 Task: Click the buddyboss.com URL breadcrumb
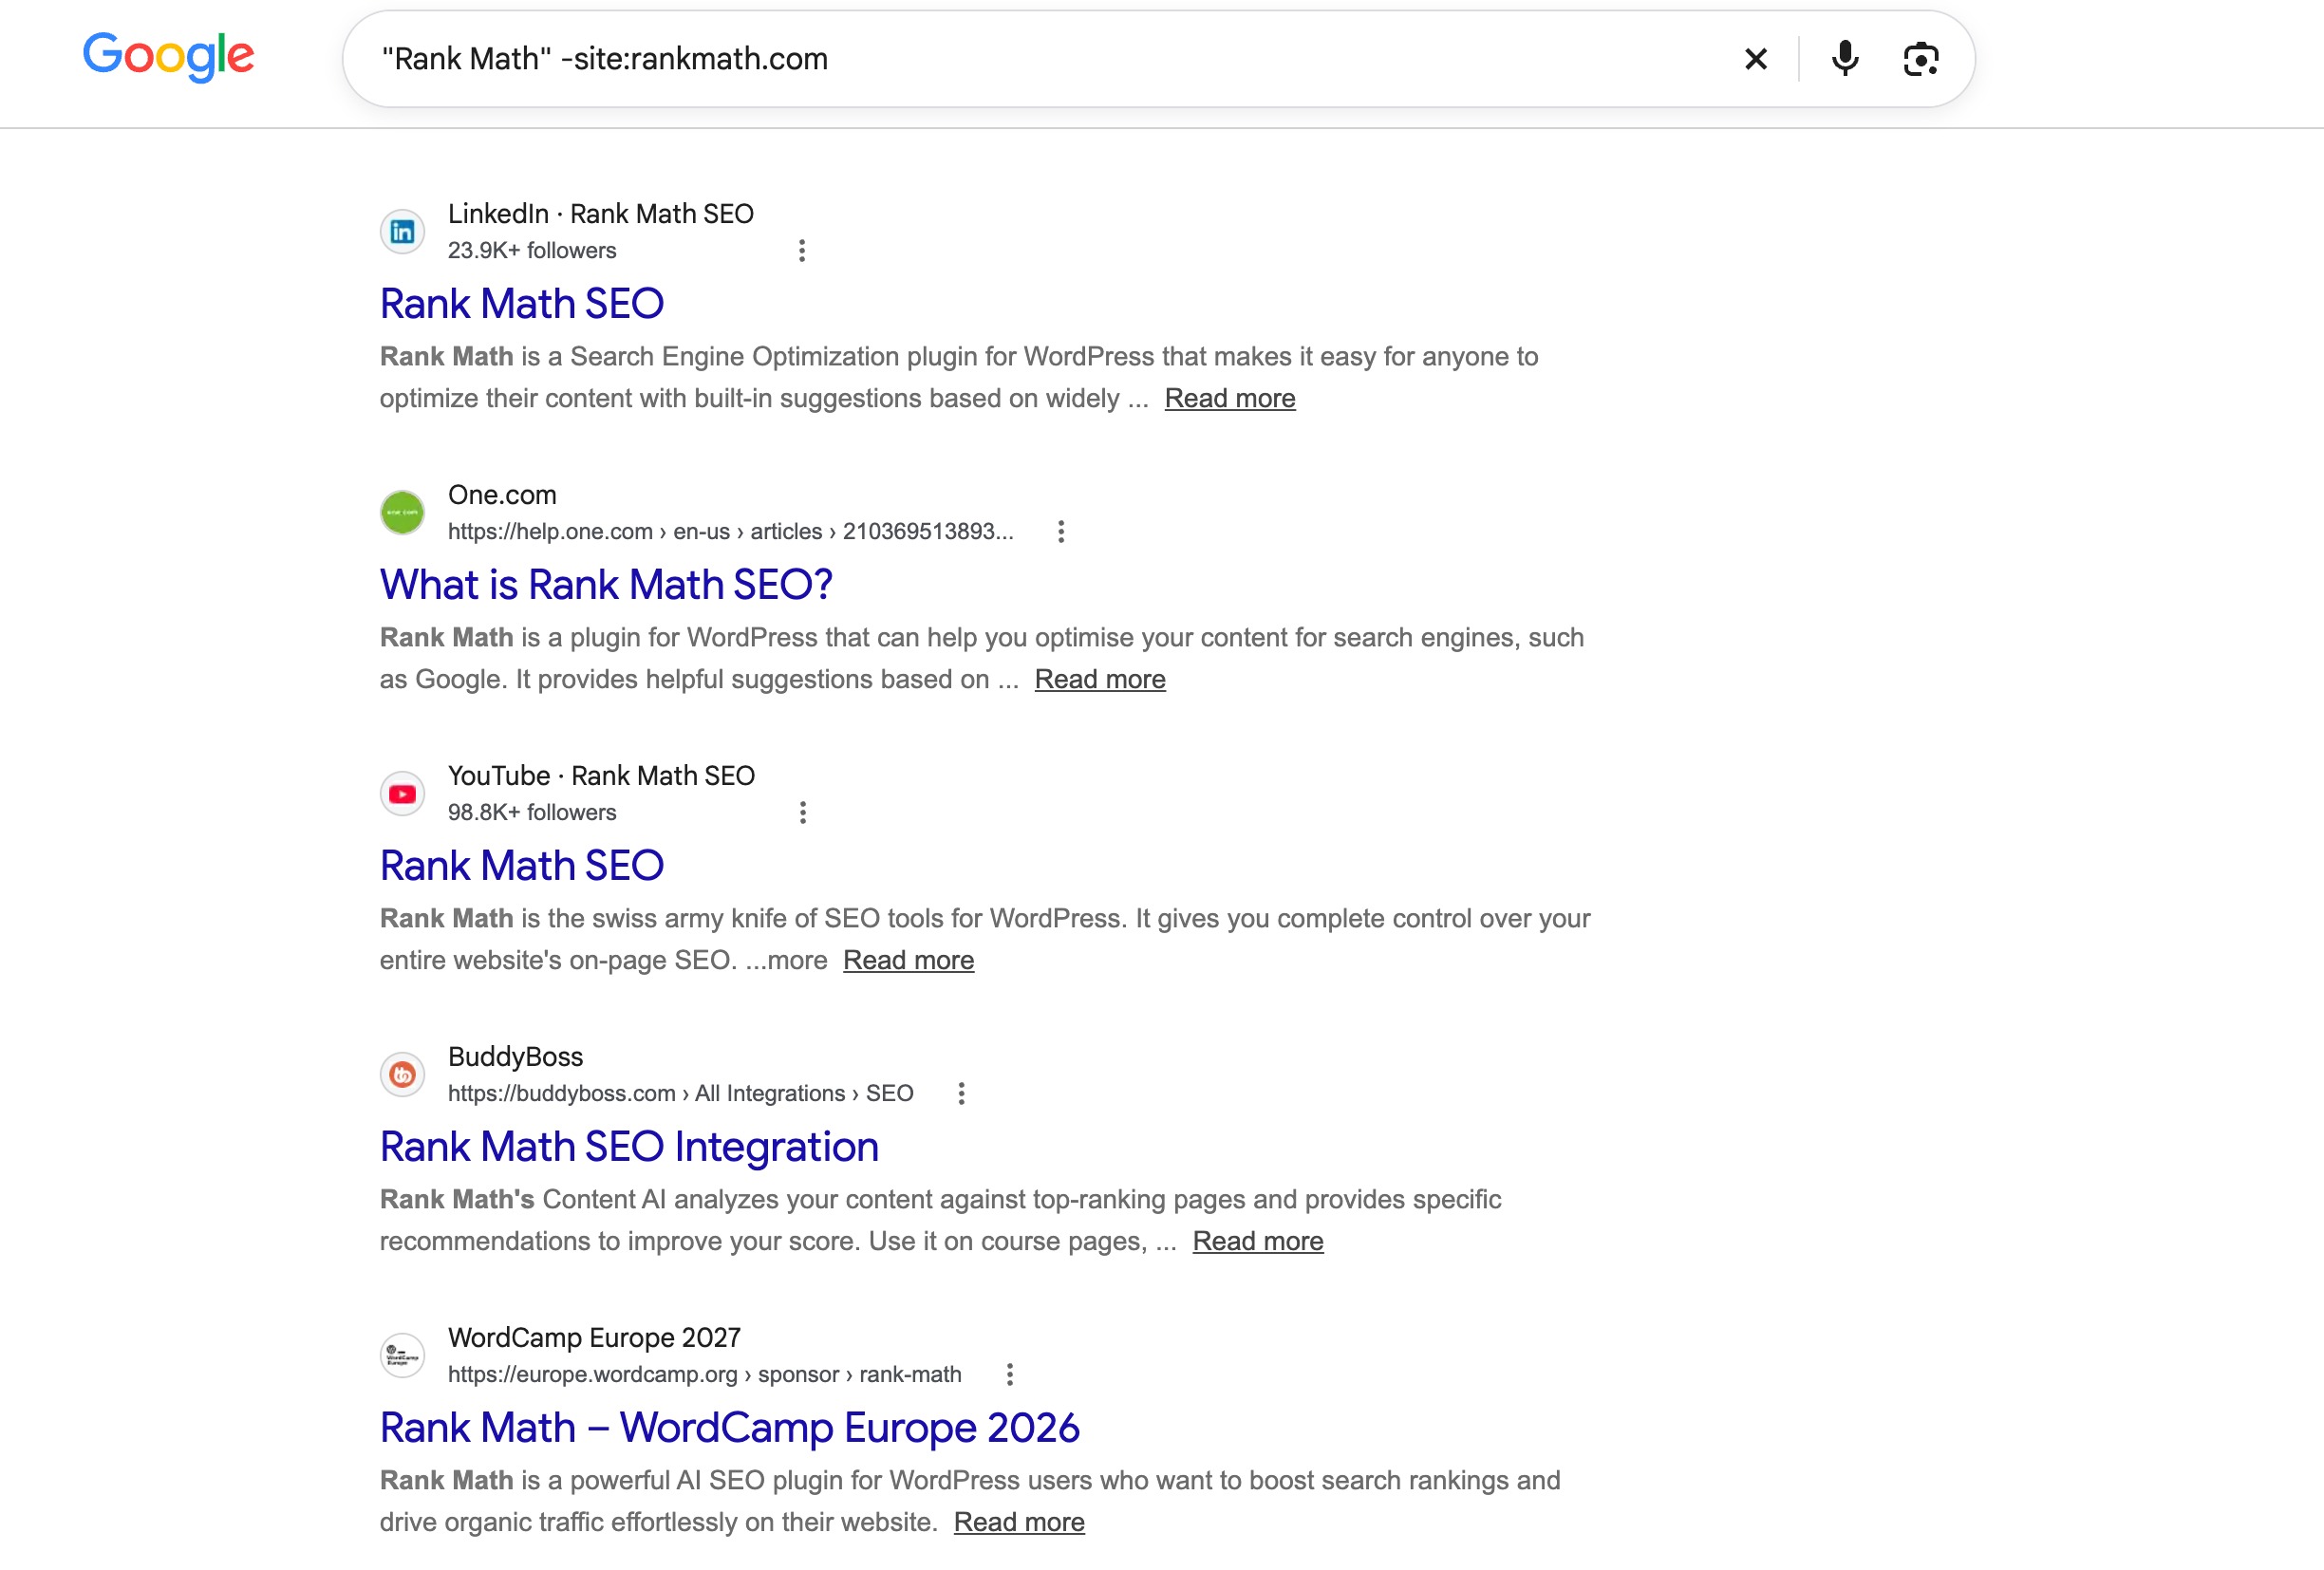tap(680, 1094)
